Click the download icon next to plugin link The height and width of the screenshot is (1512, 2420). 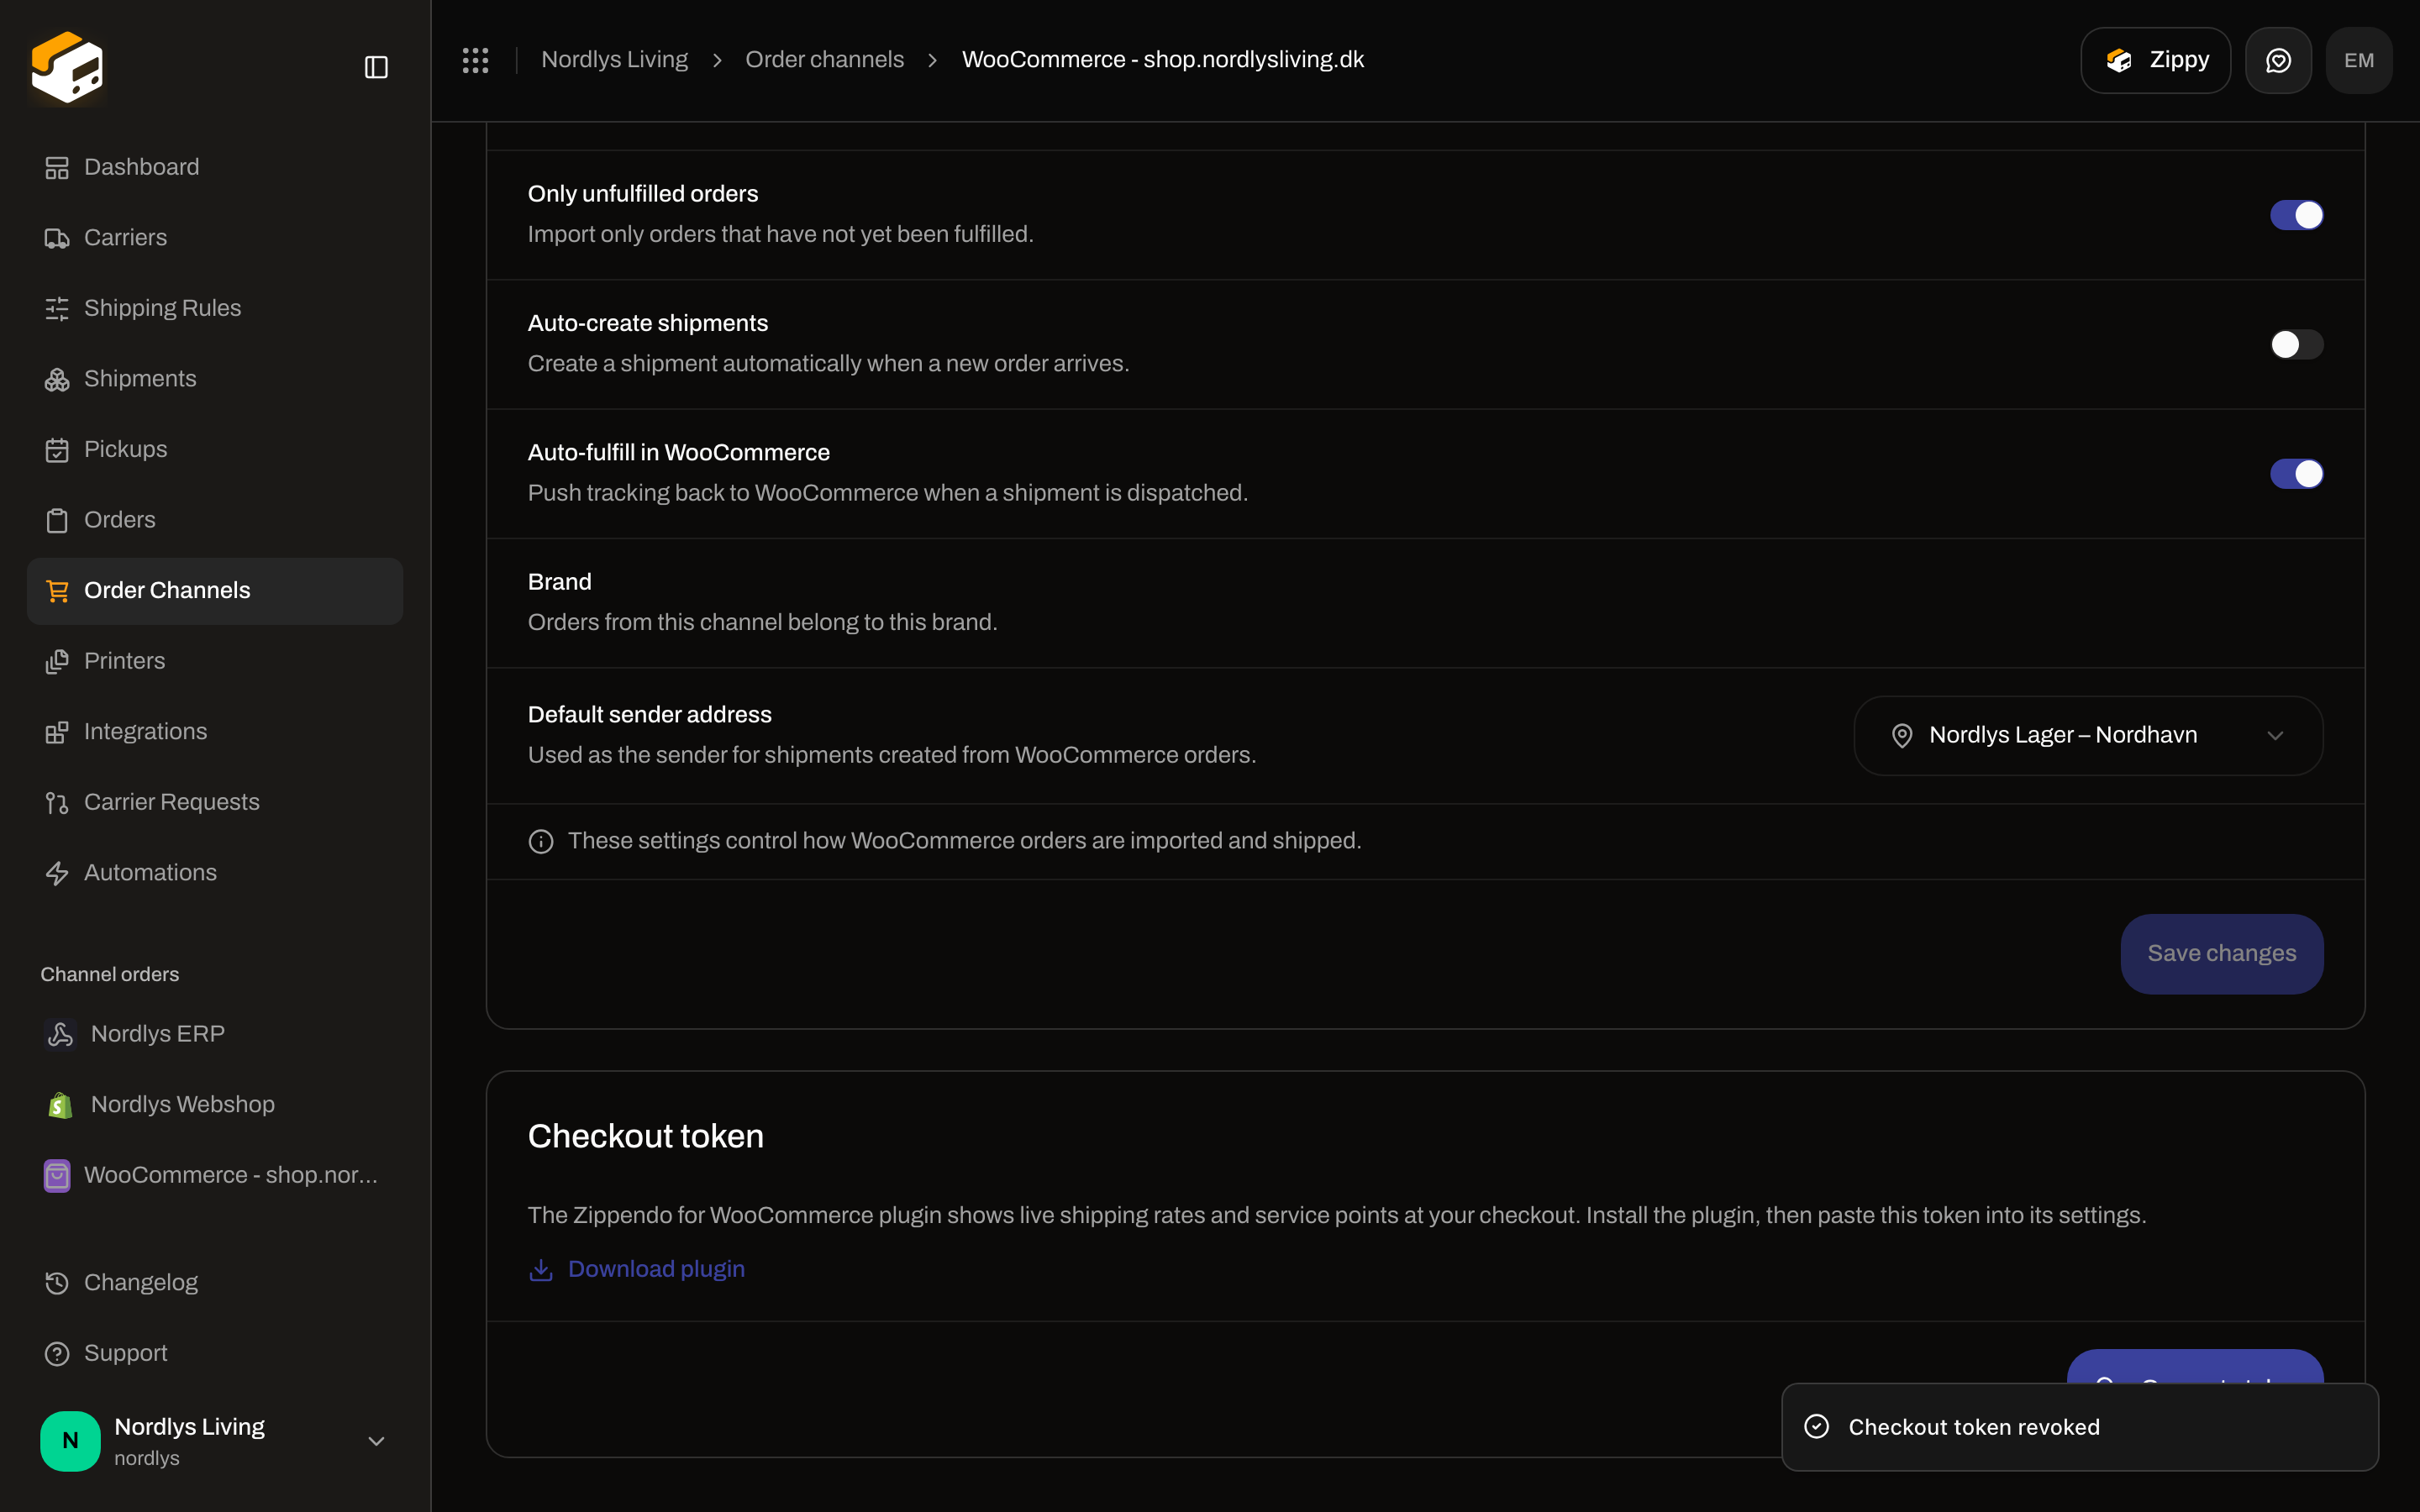tap(541, 1269)
